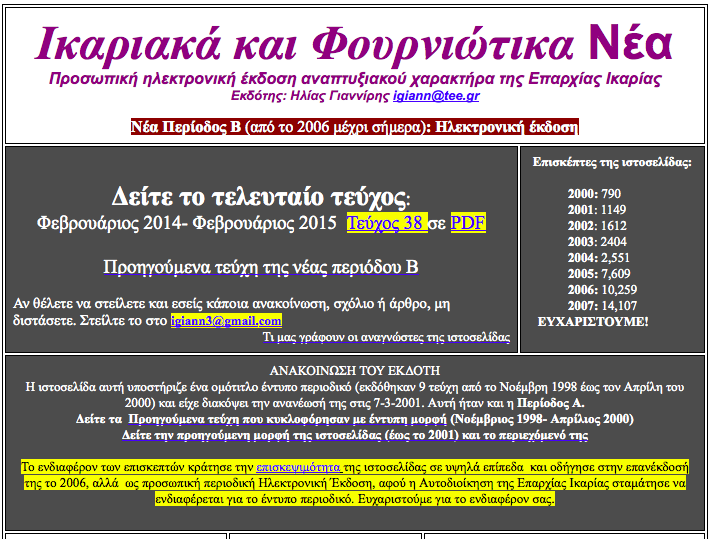713x539 pixels.
Task: Click the επισκεψιμότητα link in yellow text
Action: pyautogui.click(x=299, y=467)
